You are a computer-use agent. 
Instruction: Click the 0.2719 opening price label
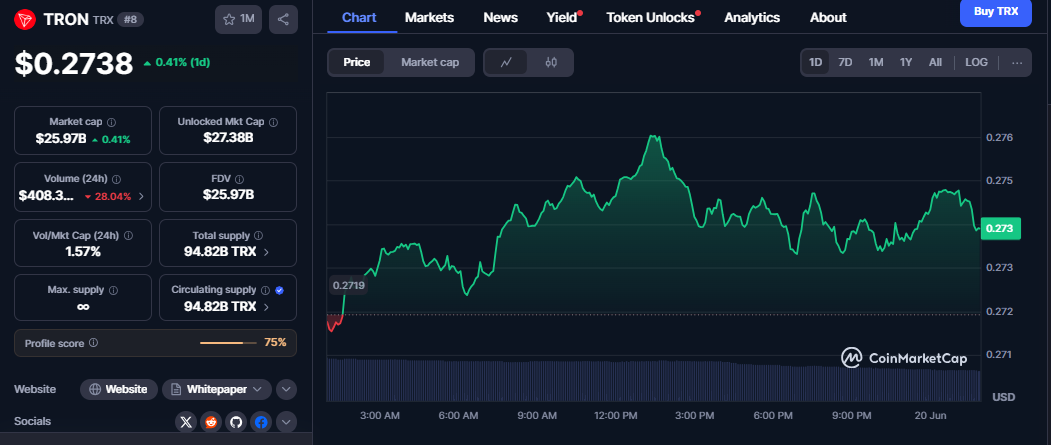pyautogui.click(x=347, y=285)
